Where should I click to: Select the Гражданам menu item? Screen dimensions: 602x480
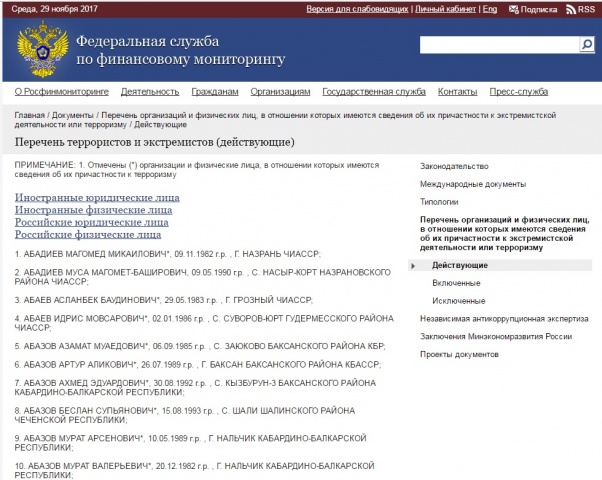215,91
